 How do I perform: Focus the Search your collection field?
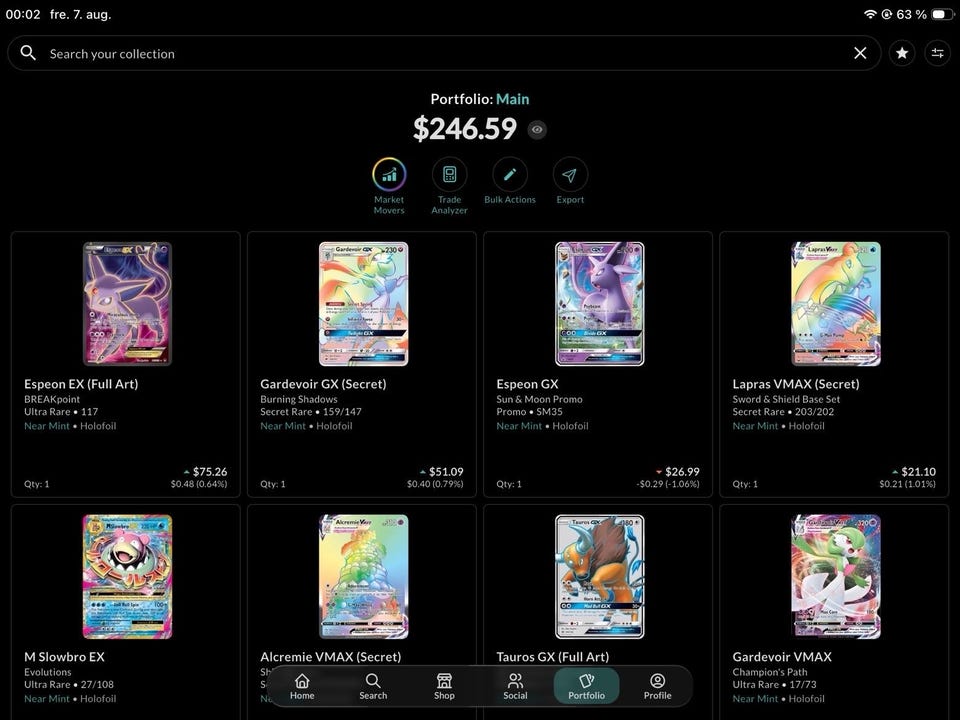pyautogui.click(x=444, y=53)
